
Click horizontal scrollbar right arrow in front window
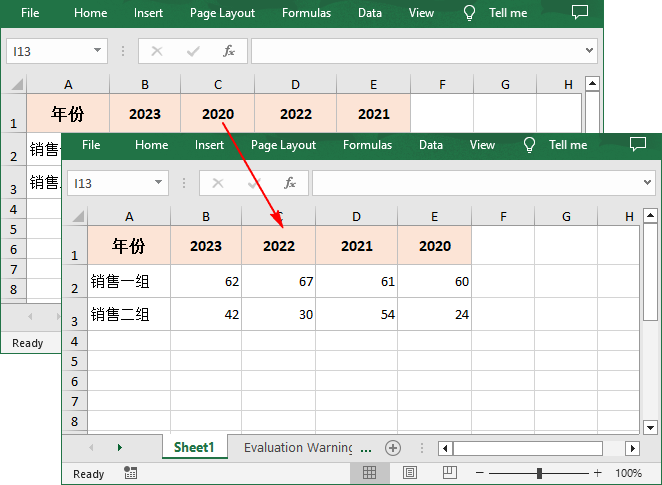pyautogui.click(x=632, y=448)
